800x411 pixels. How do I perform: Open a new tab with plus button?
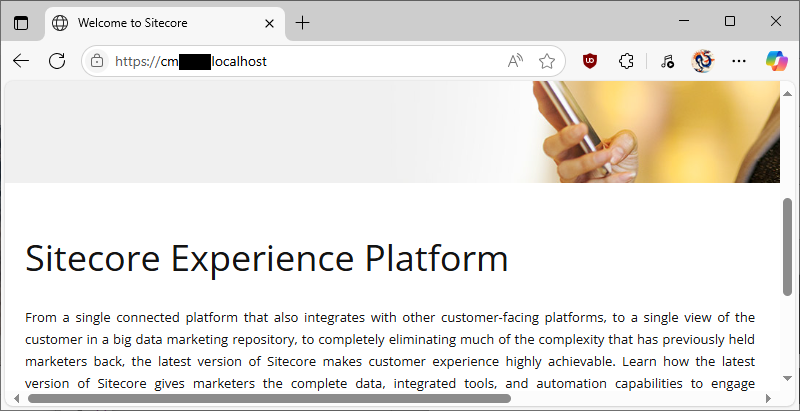[303, 23]
